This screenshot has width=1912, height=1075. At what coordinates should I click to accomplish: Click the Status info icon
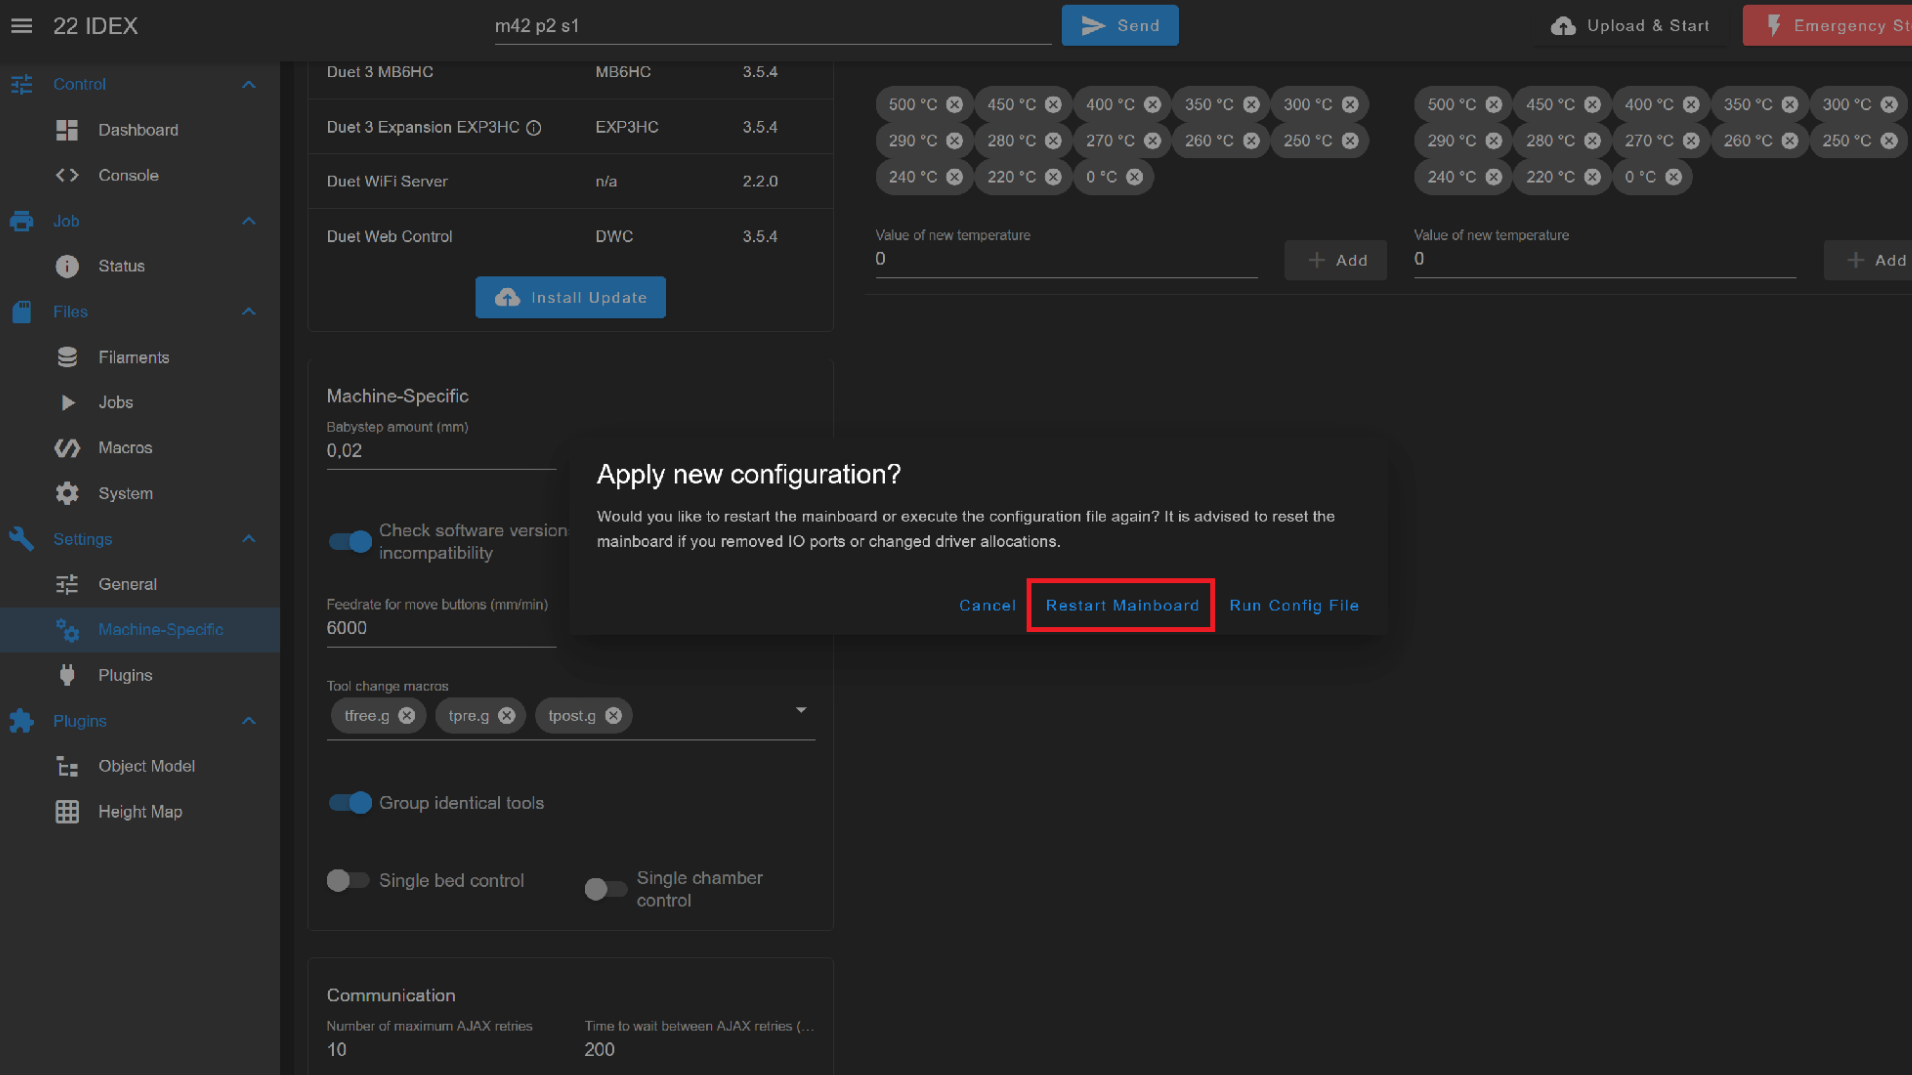click(67, 266)
